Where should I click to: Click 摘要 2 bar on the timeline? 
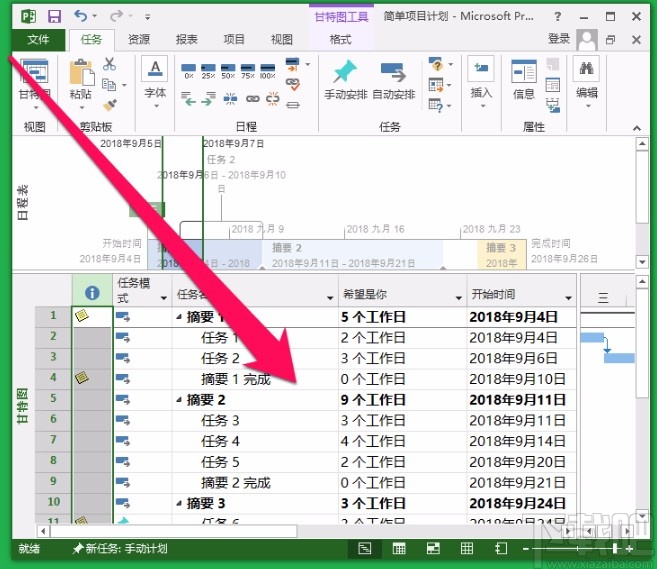click(352, 255)
